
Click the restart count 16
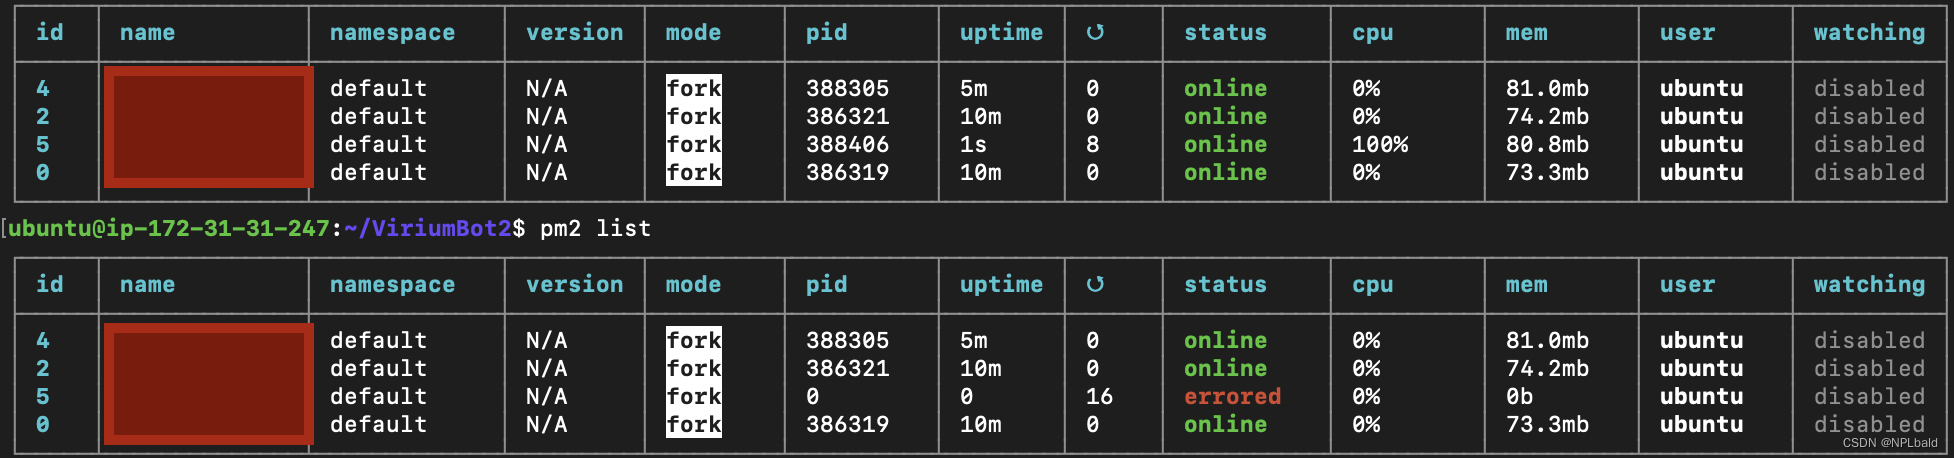click(1099, 396)
